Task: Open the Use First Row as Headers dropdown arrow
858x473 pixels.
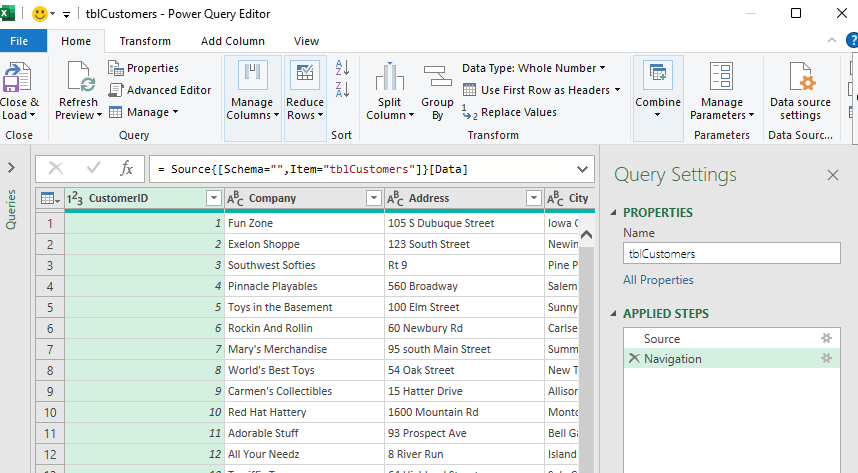Action: [618, 90]
